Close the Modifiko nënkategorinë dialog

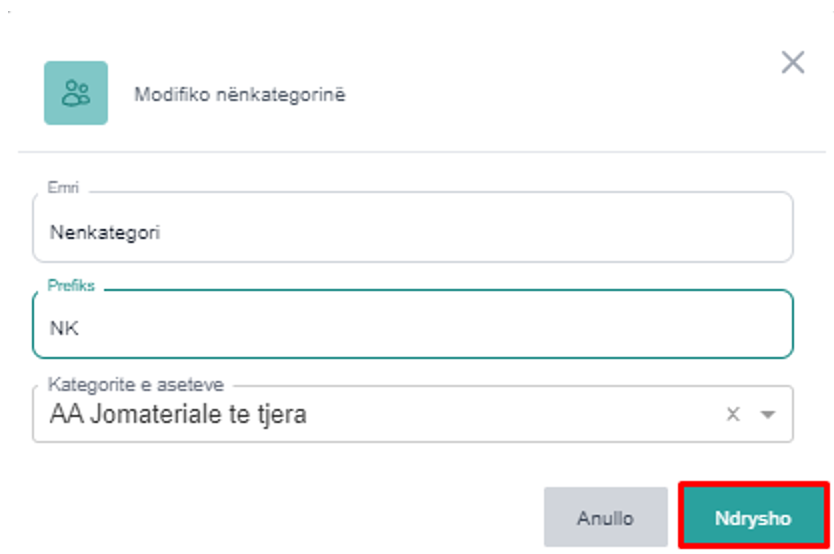pyautogui.click(x=792, y=63)
